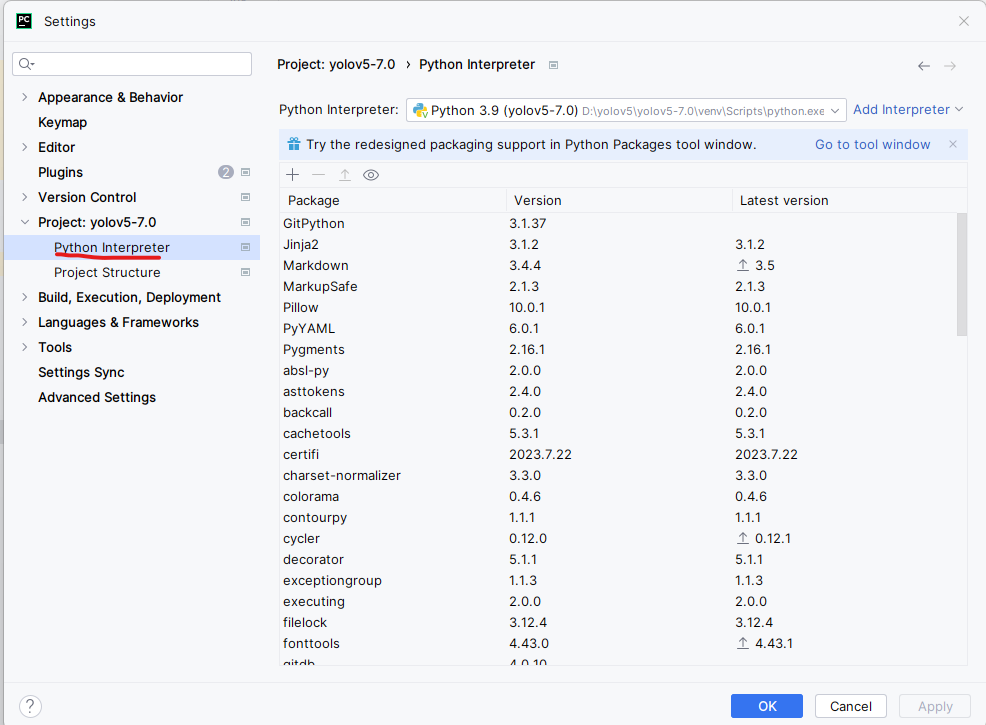
Task: Click the OK button
Action: 767,706
